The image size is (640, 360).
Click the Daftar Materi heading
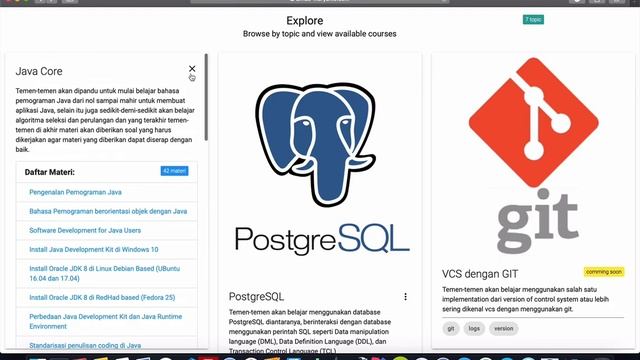(x=49, y=172)
